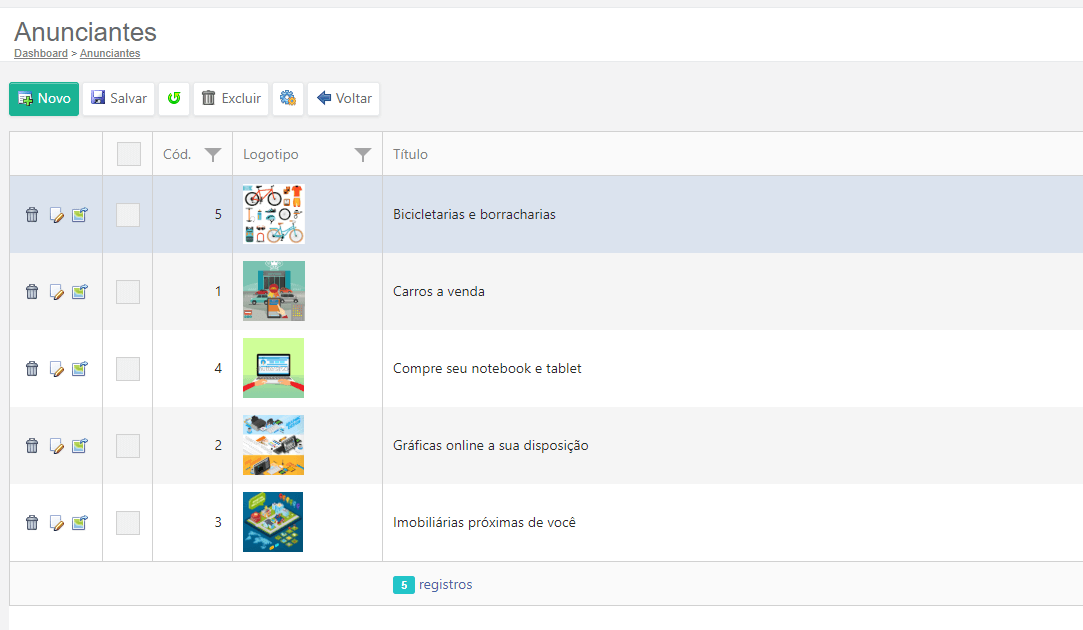The height and width of the screenshot is (630, 1083).
Task: Click image export icon for Compre seu notebook row
Action: click(80, 369)
